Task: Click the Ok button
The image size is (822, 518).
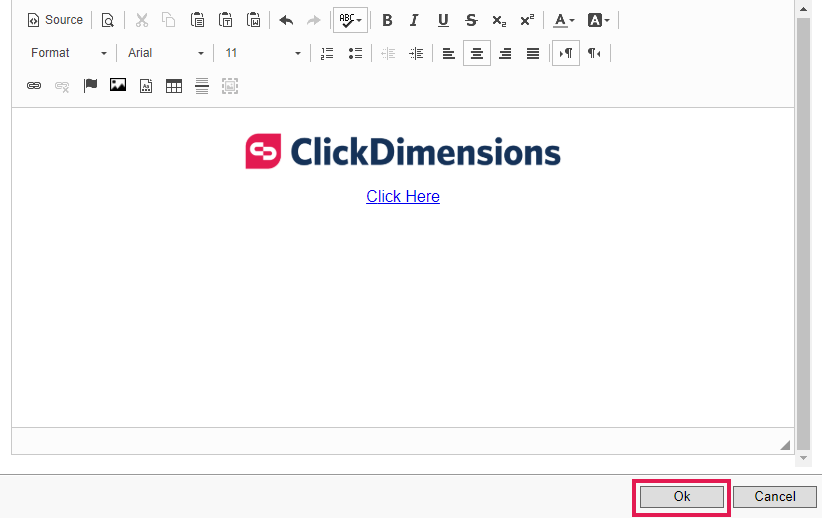Action: [682, 497]
